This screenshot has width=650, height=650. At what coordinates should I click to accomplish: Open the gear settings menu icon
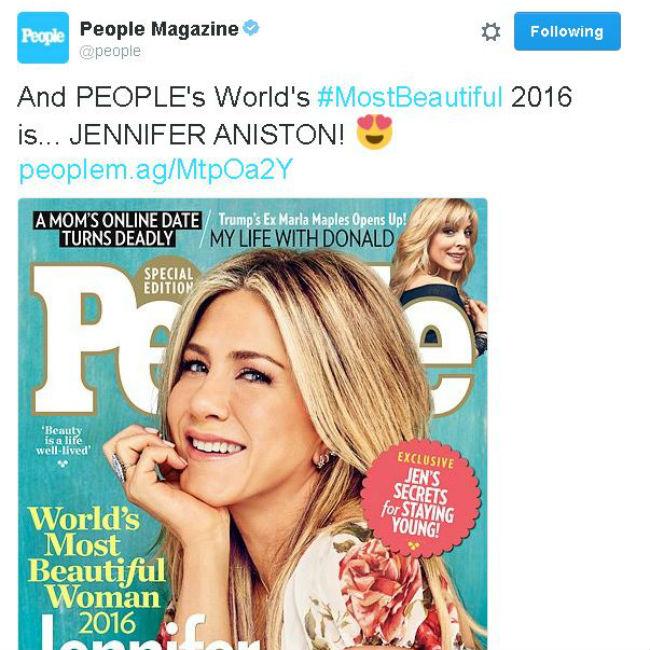pos(491,32)
